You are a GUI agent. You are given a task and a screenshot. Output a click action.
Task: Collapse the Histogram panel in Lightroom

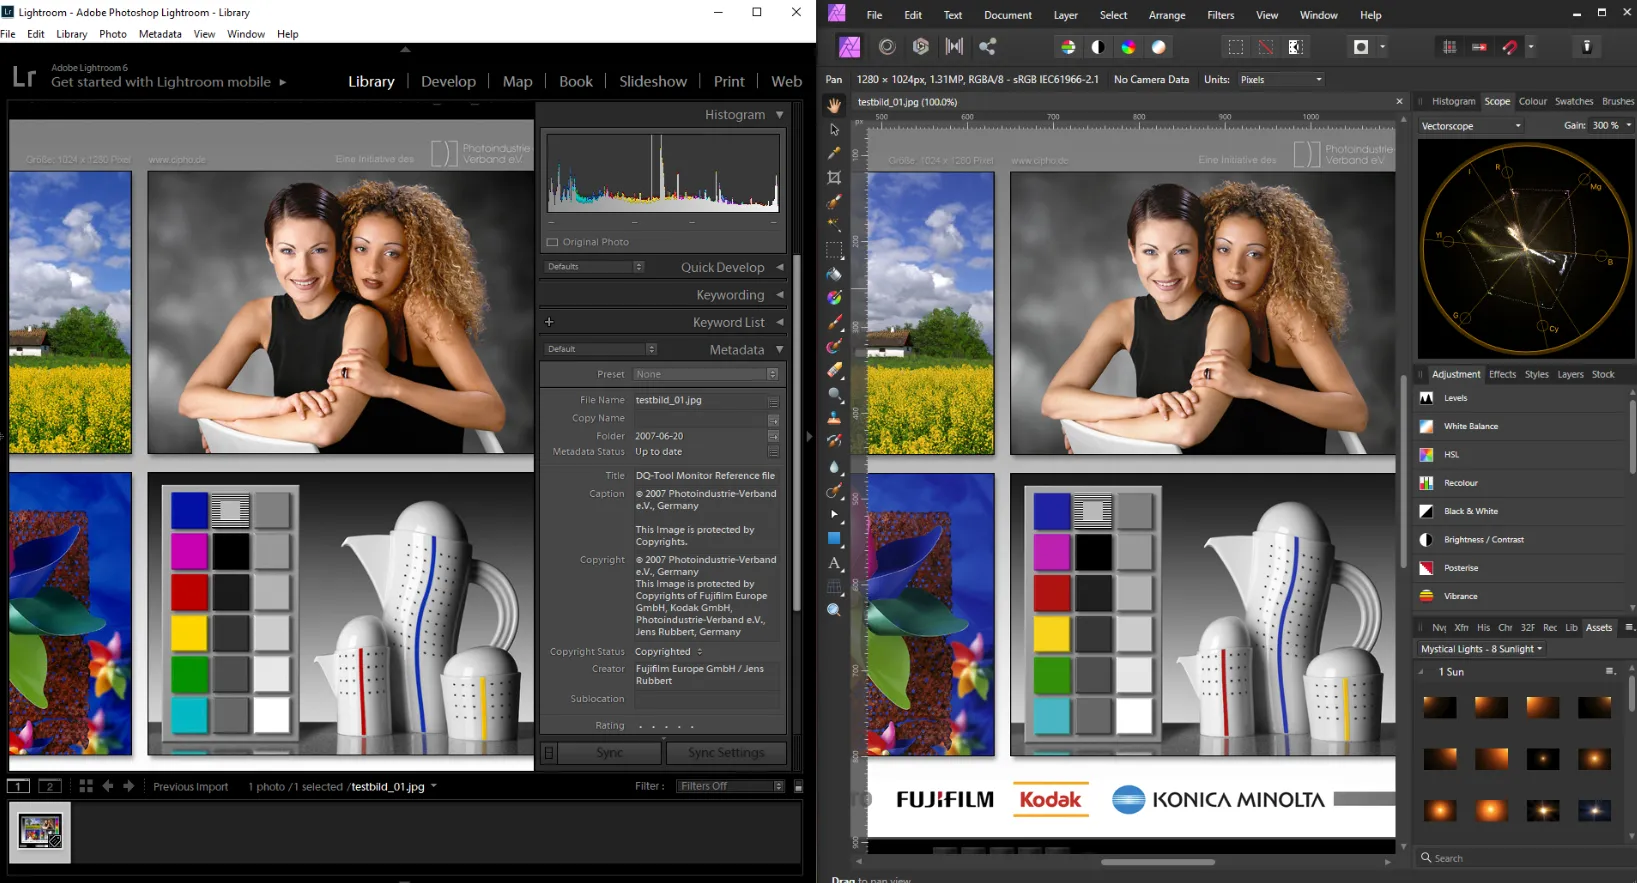(780, 115)
